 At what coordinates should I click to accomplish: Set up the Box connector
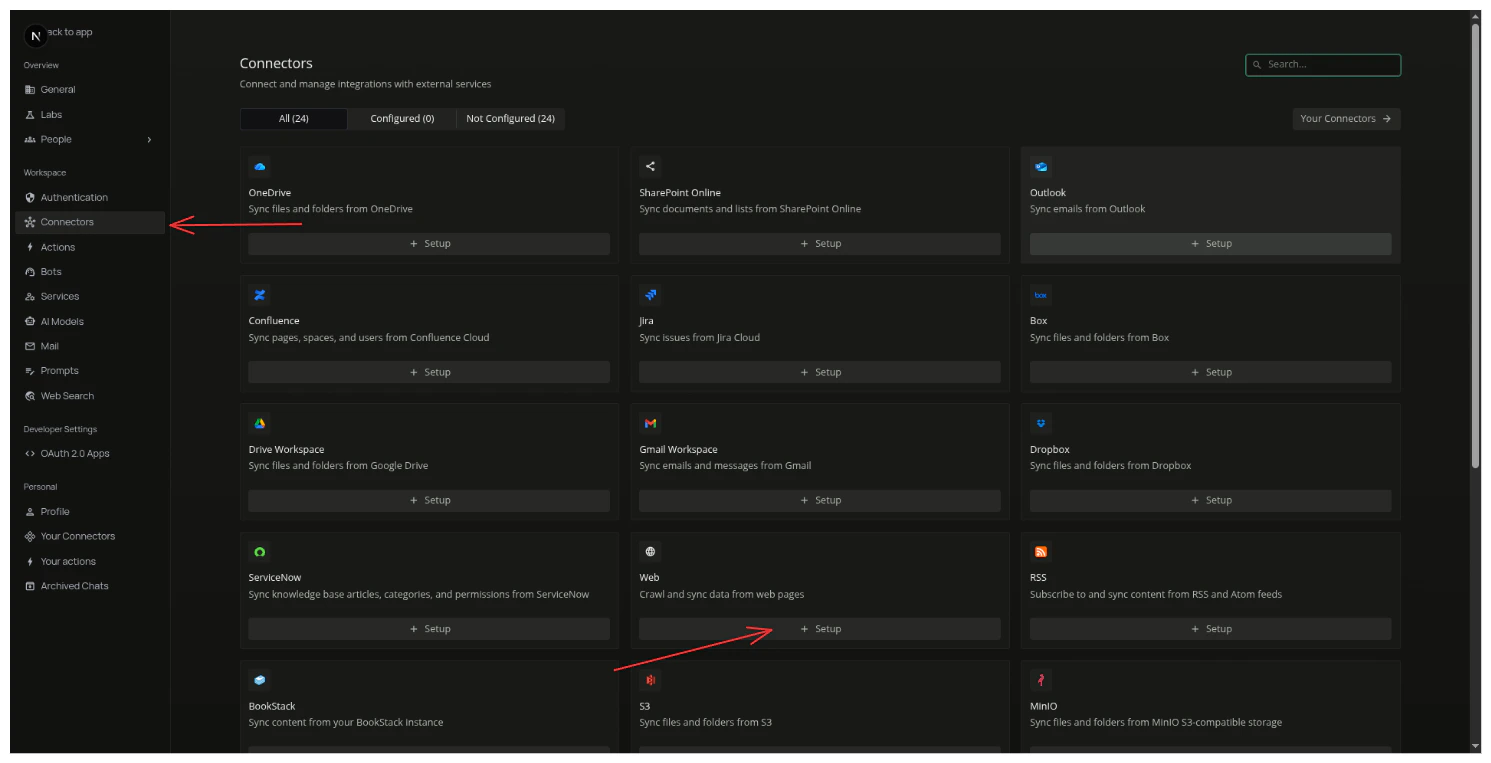[1210, 372]
